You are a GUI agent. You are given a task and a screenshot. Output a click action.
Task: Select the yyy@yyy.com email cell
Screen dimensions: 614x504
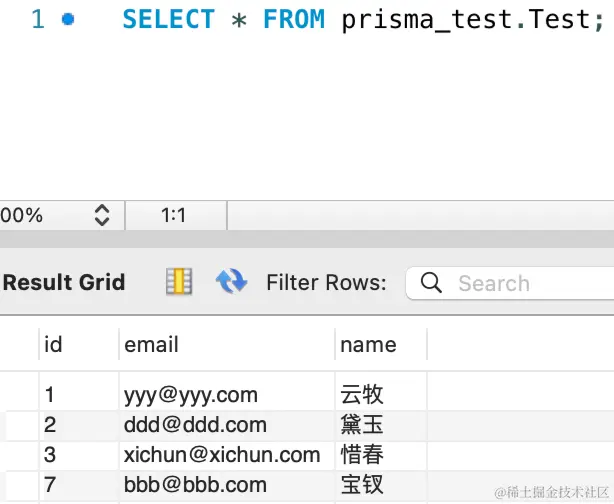(x=227, y=394)
